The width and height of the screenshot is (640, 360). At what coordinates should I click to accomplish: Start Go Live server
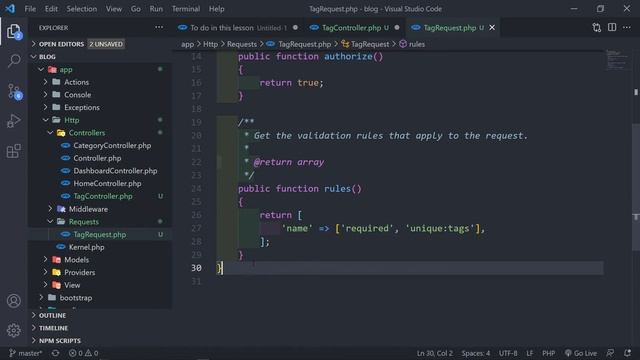580,353
